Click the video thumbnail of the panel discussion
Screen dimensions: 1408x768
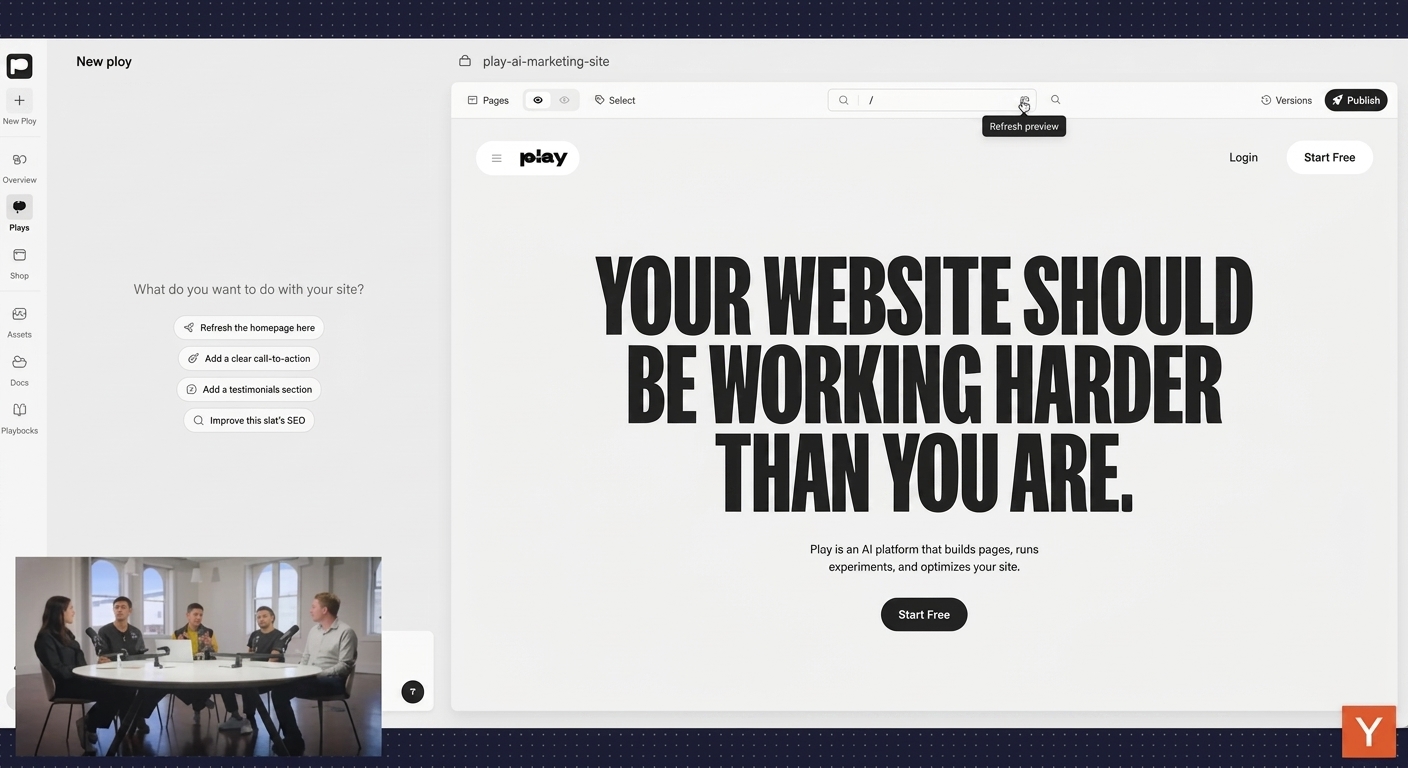click(198, 656)
